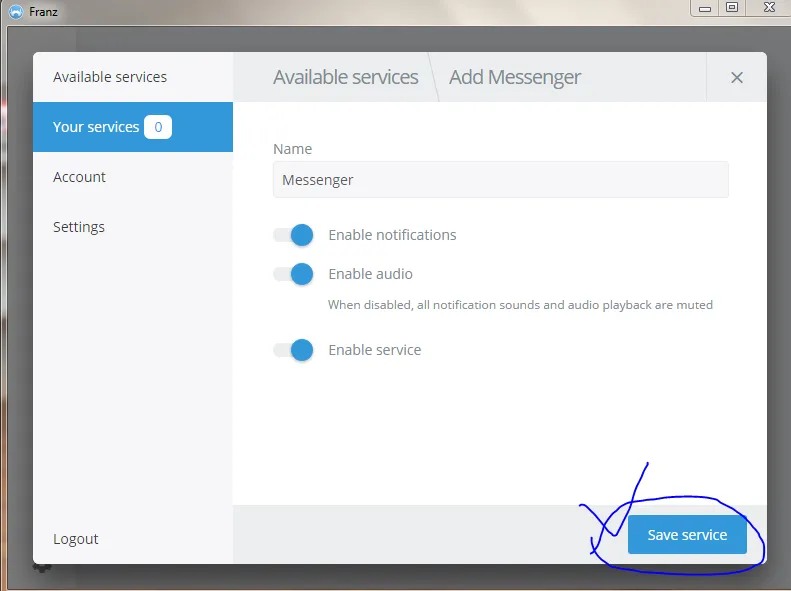Open the Account section
791x591 pixels.
coord(133,177)
